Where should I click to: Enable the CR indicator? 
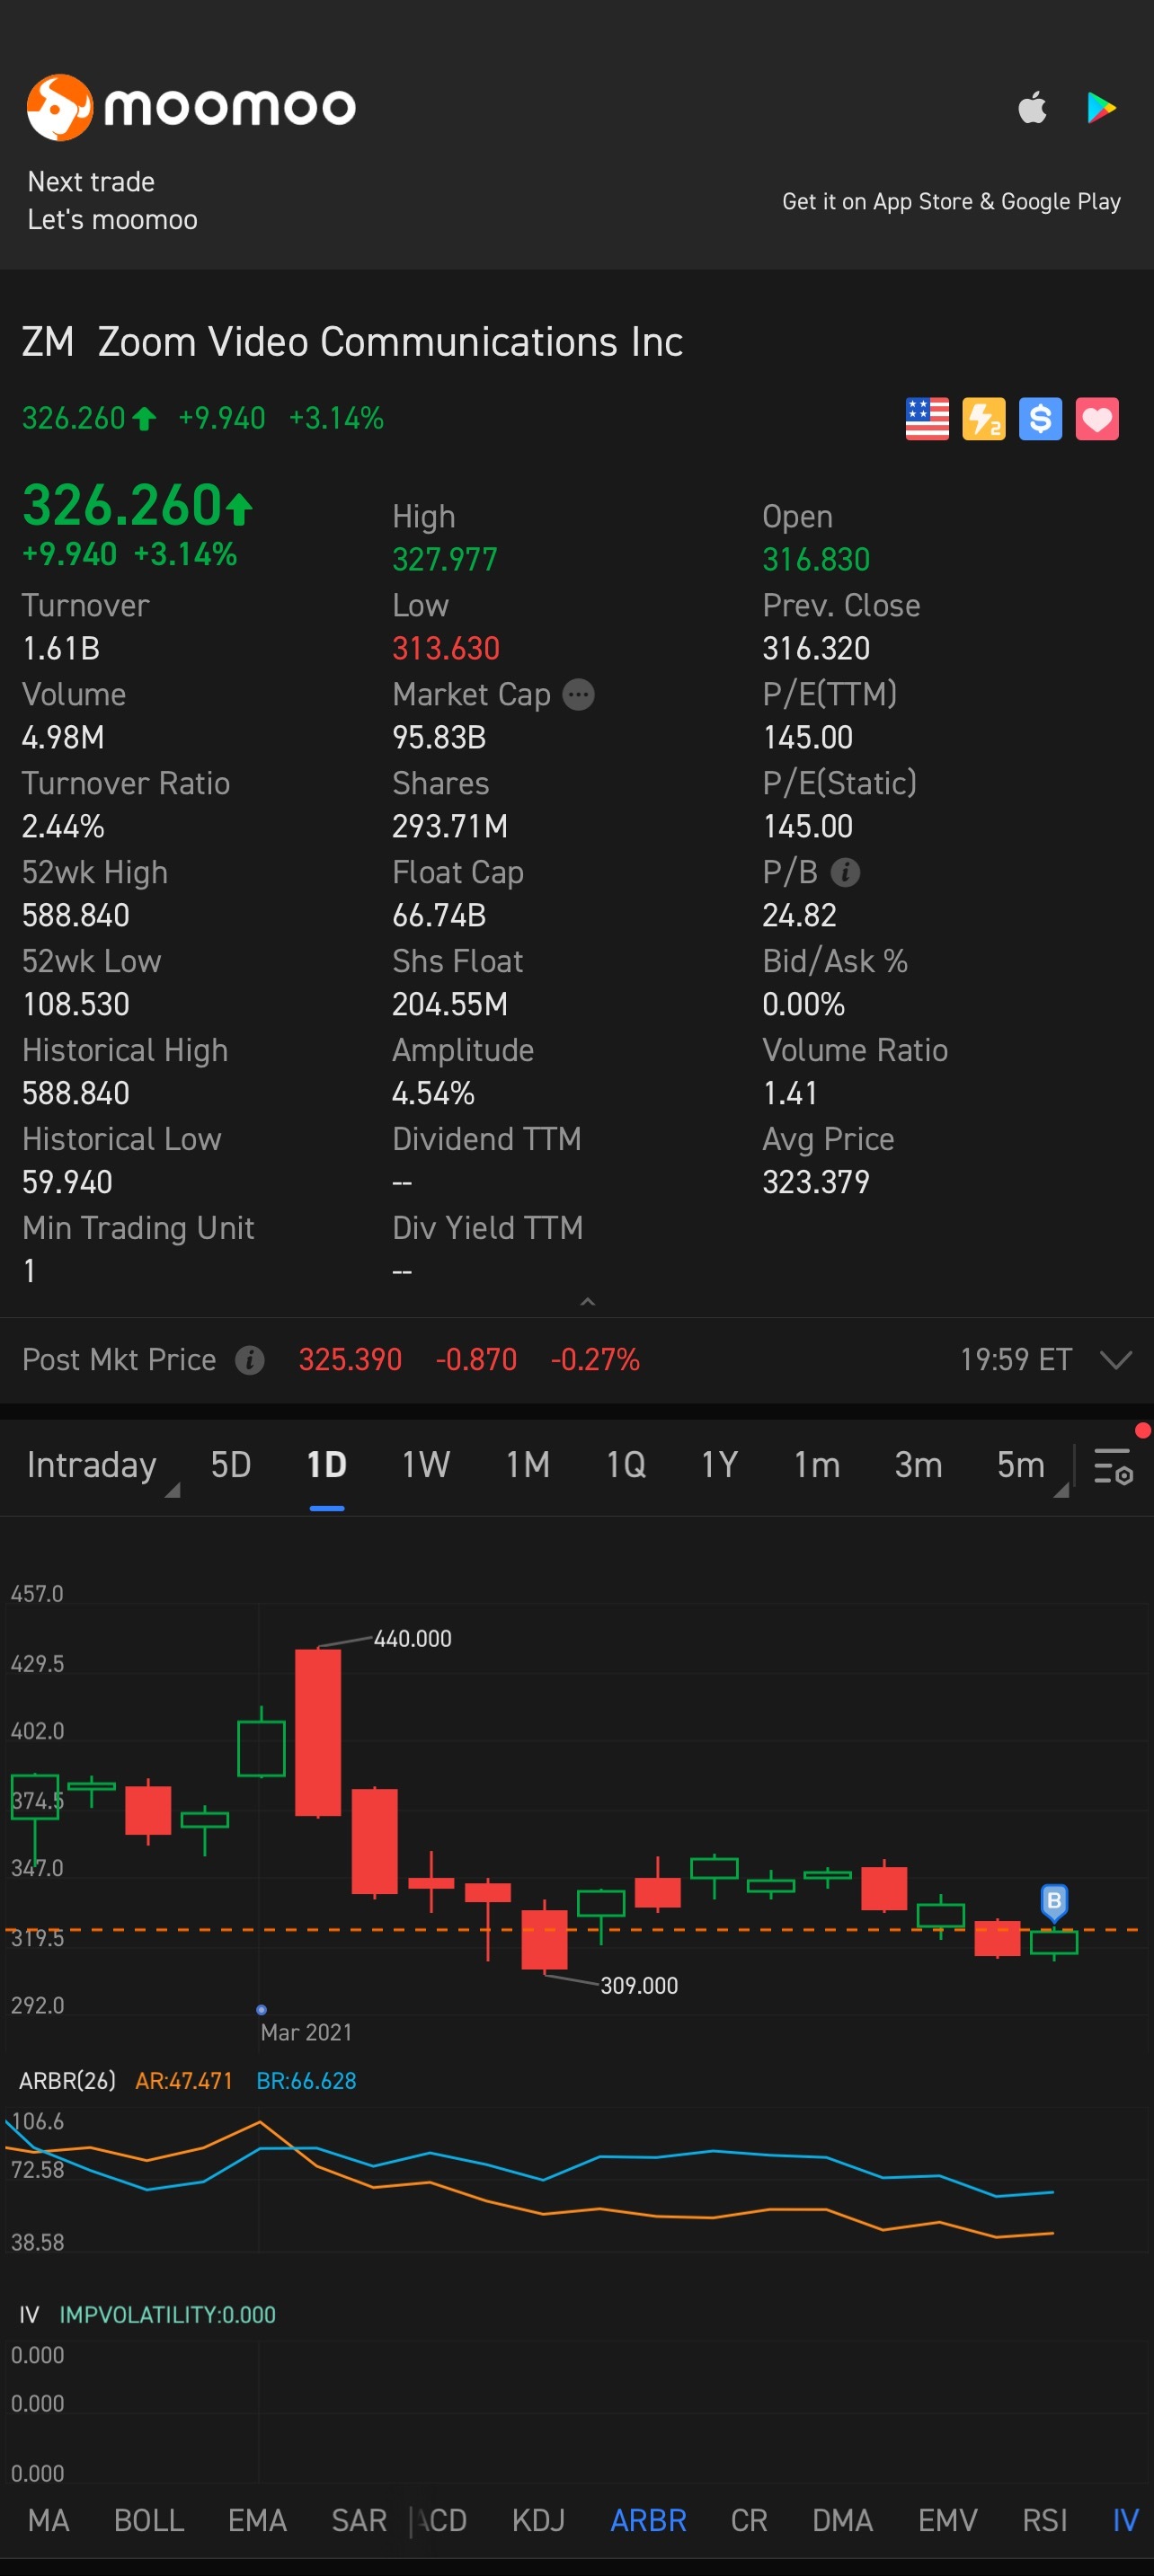749,2520
